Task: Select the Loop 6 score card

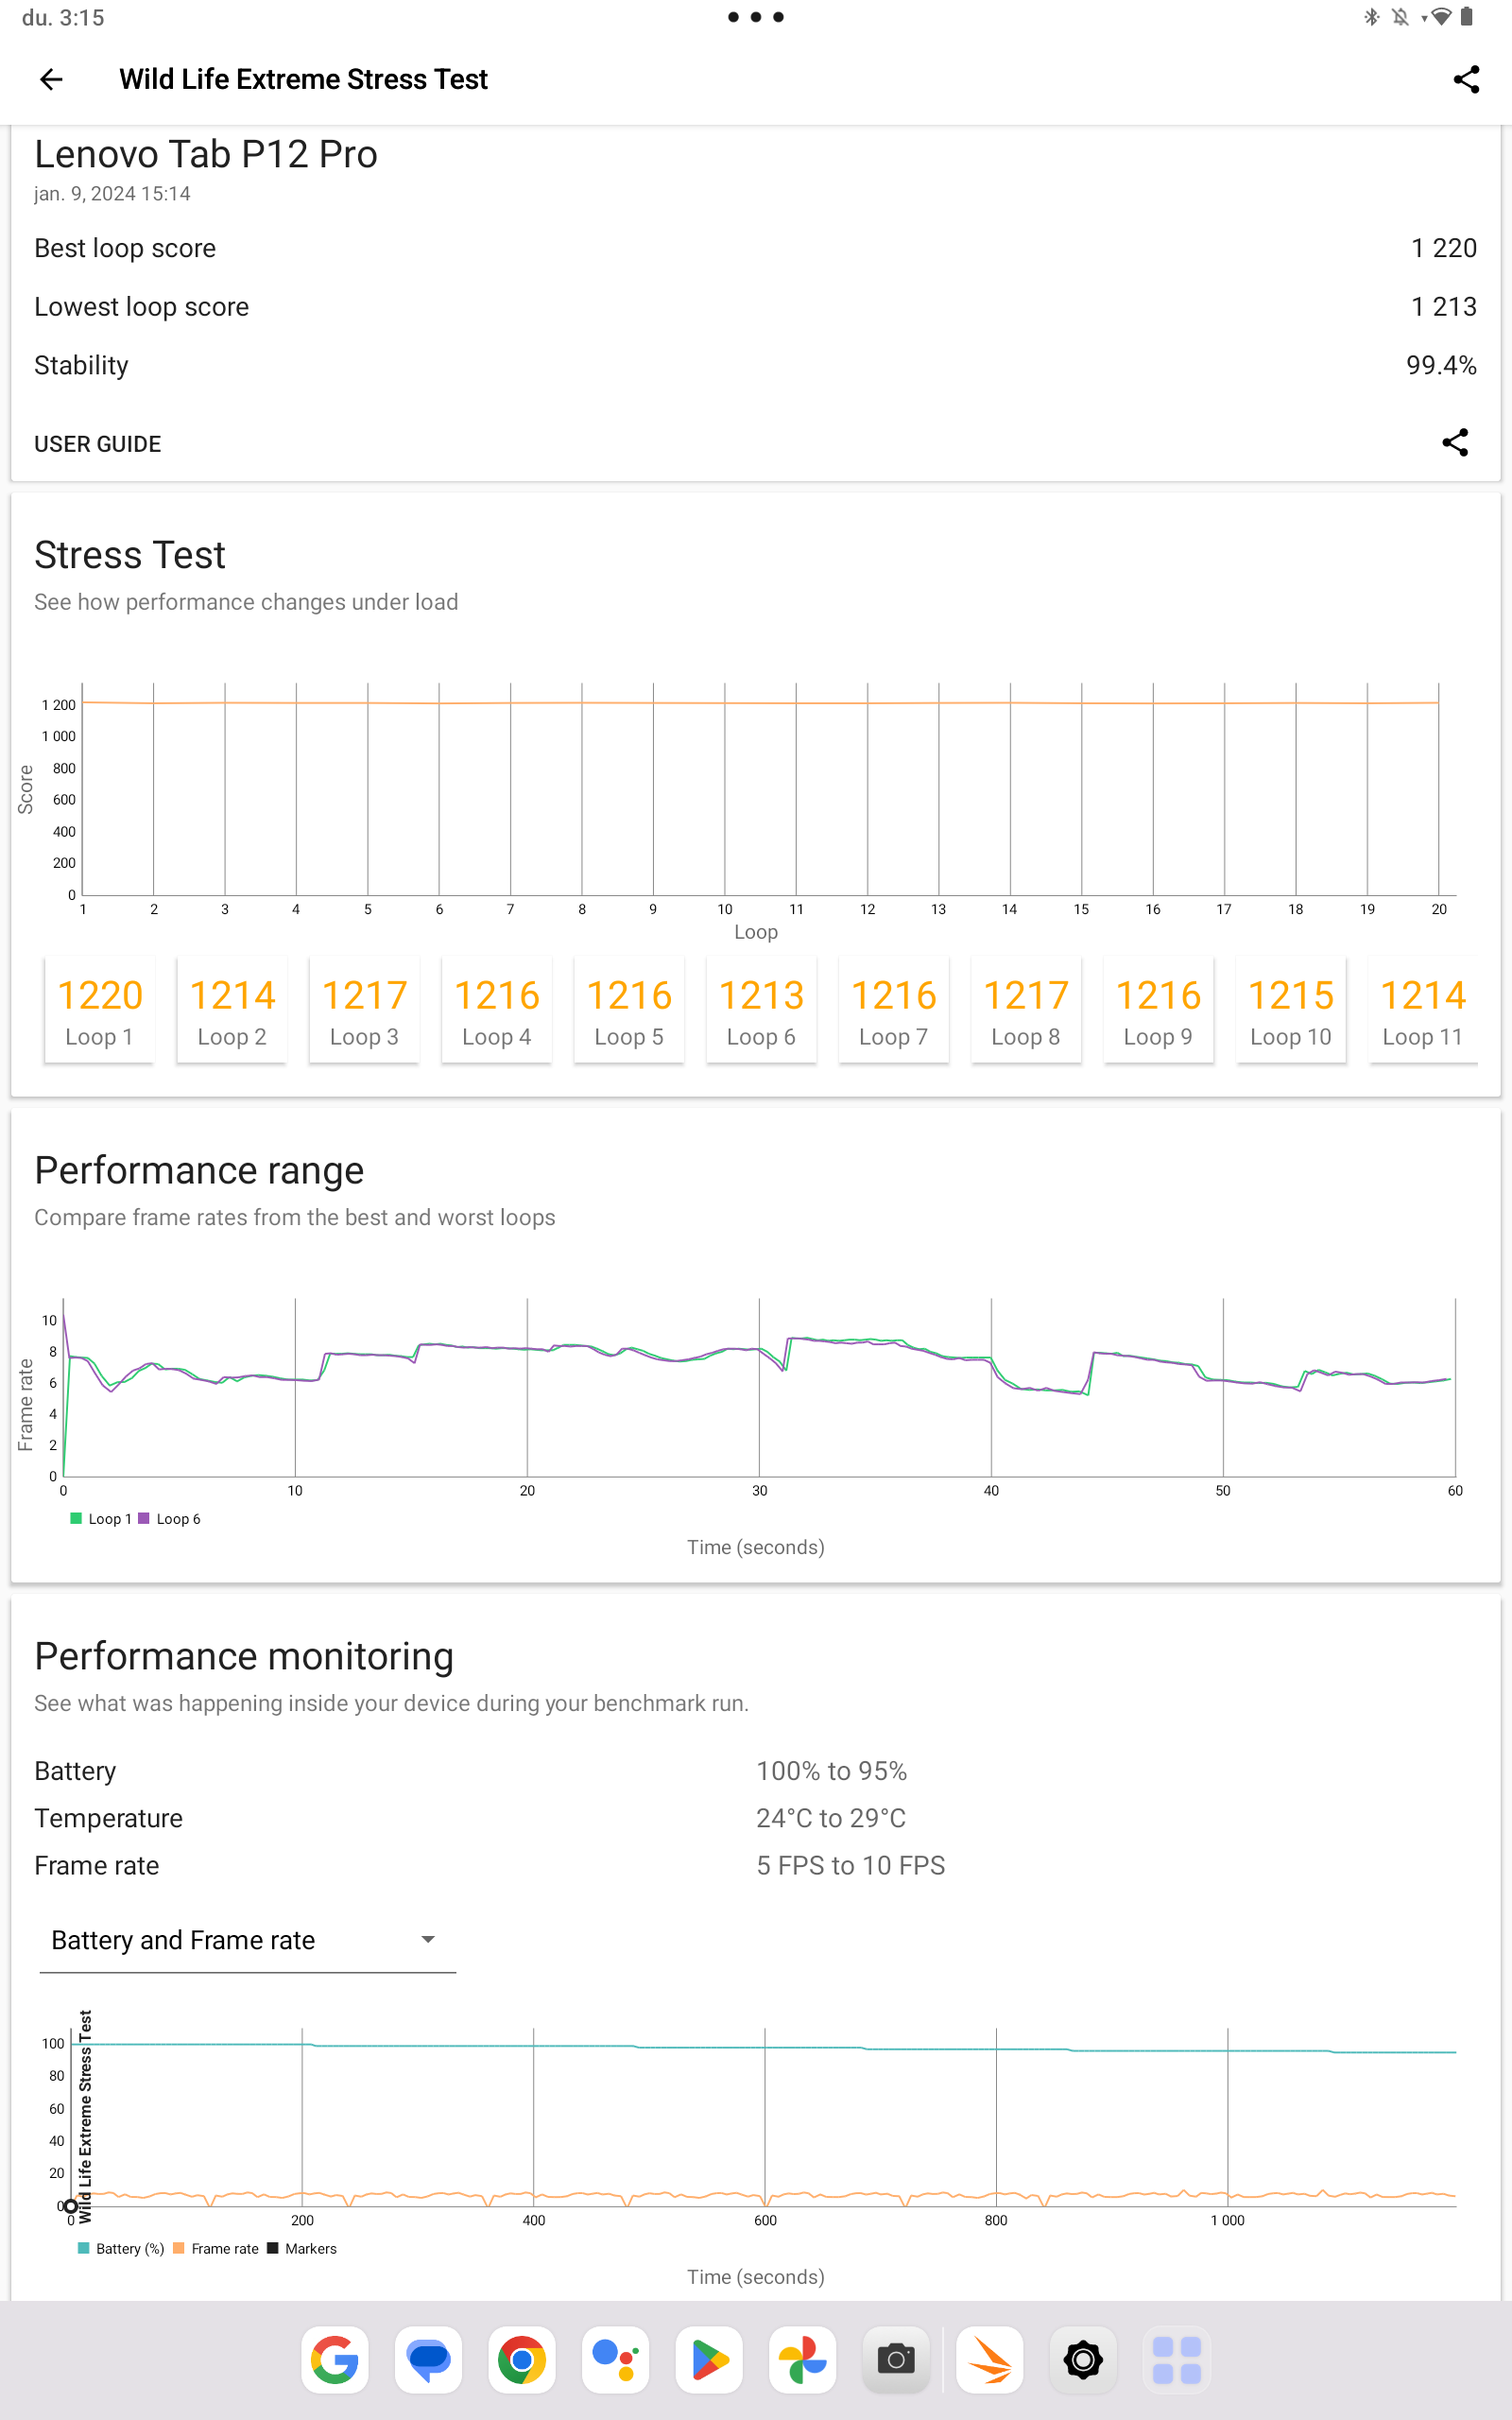Action: [761, 1011]
